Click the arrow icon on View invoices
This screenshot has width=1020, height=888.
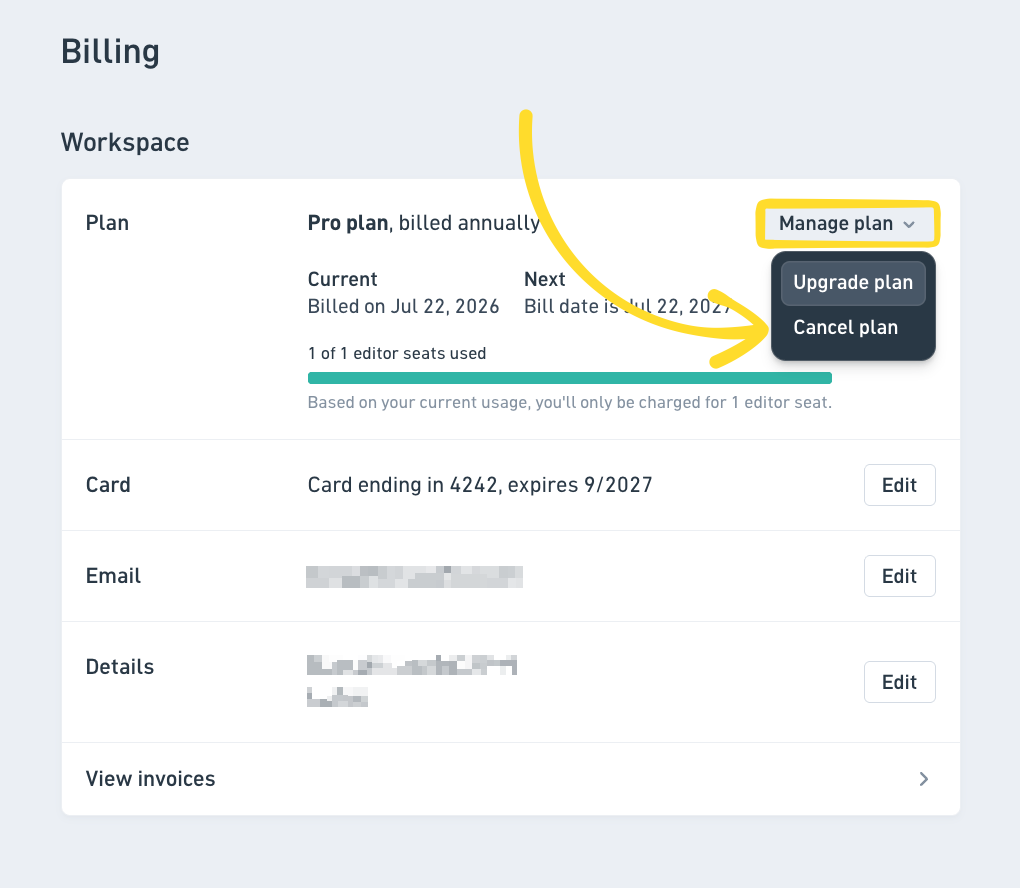coord(924,779)
